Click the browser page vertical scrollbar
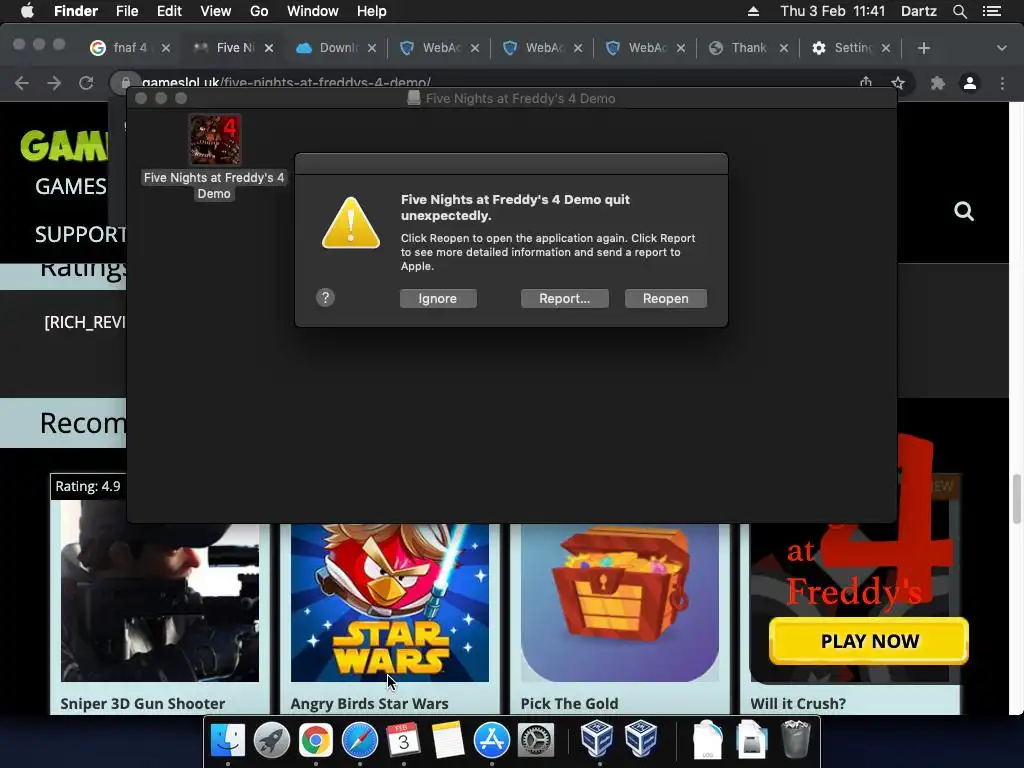Screen dimensions: 1024x768 tap(1016, 500)
